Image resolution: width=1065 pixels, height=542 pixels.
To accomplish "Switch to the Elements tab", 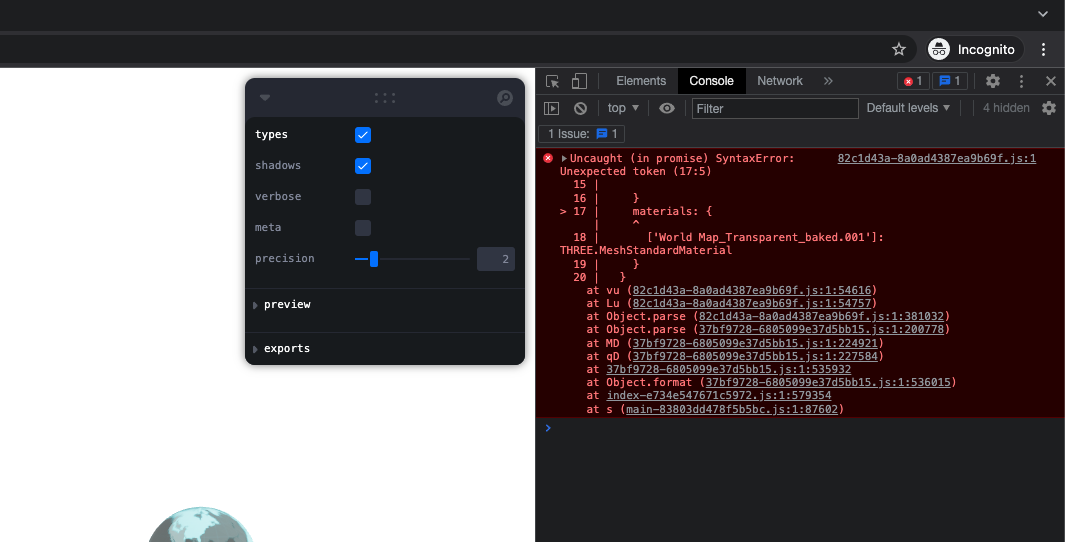I will [x=640, y=81].
